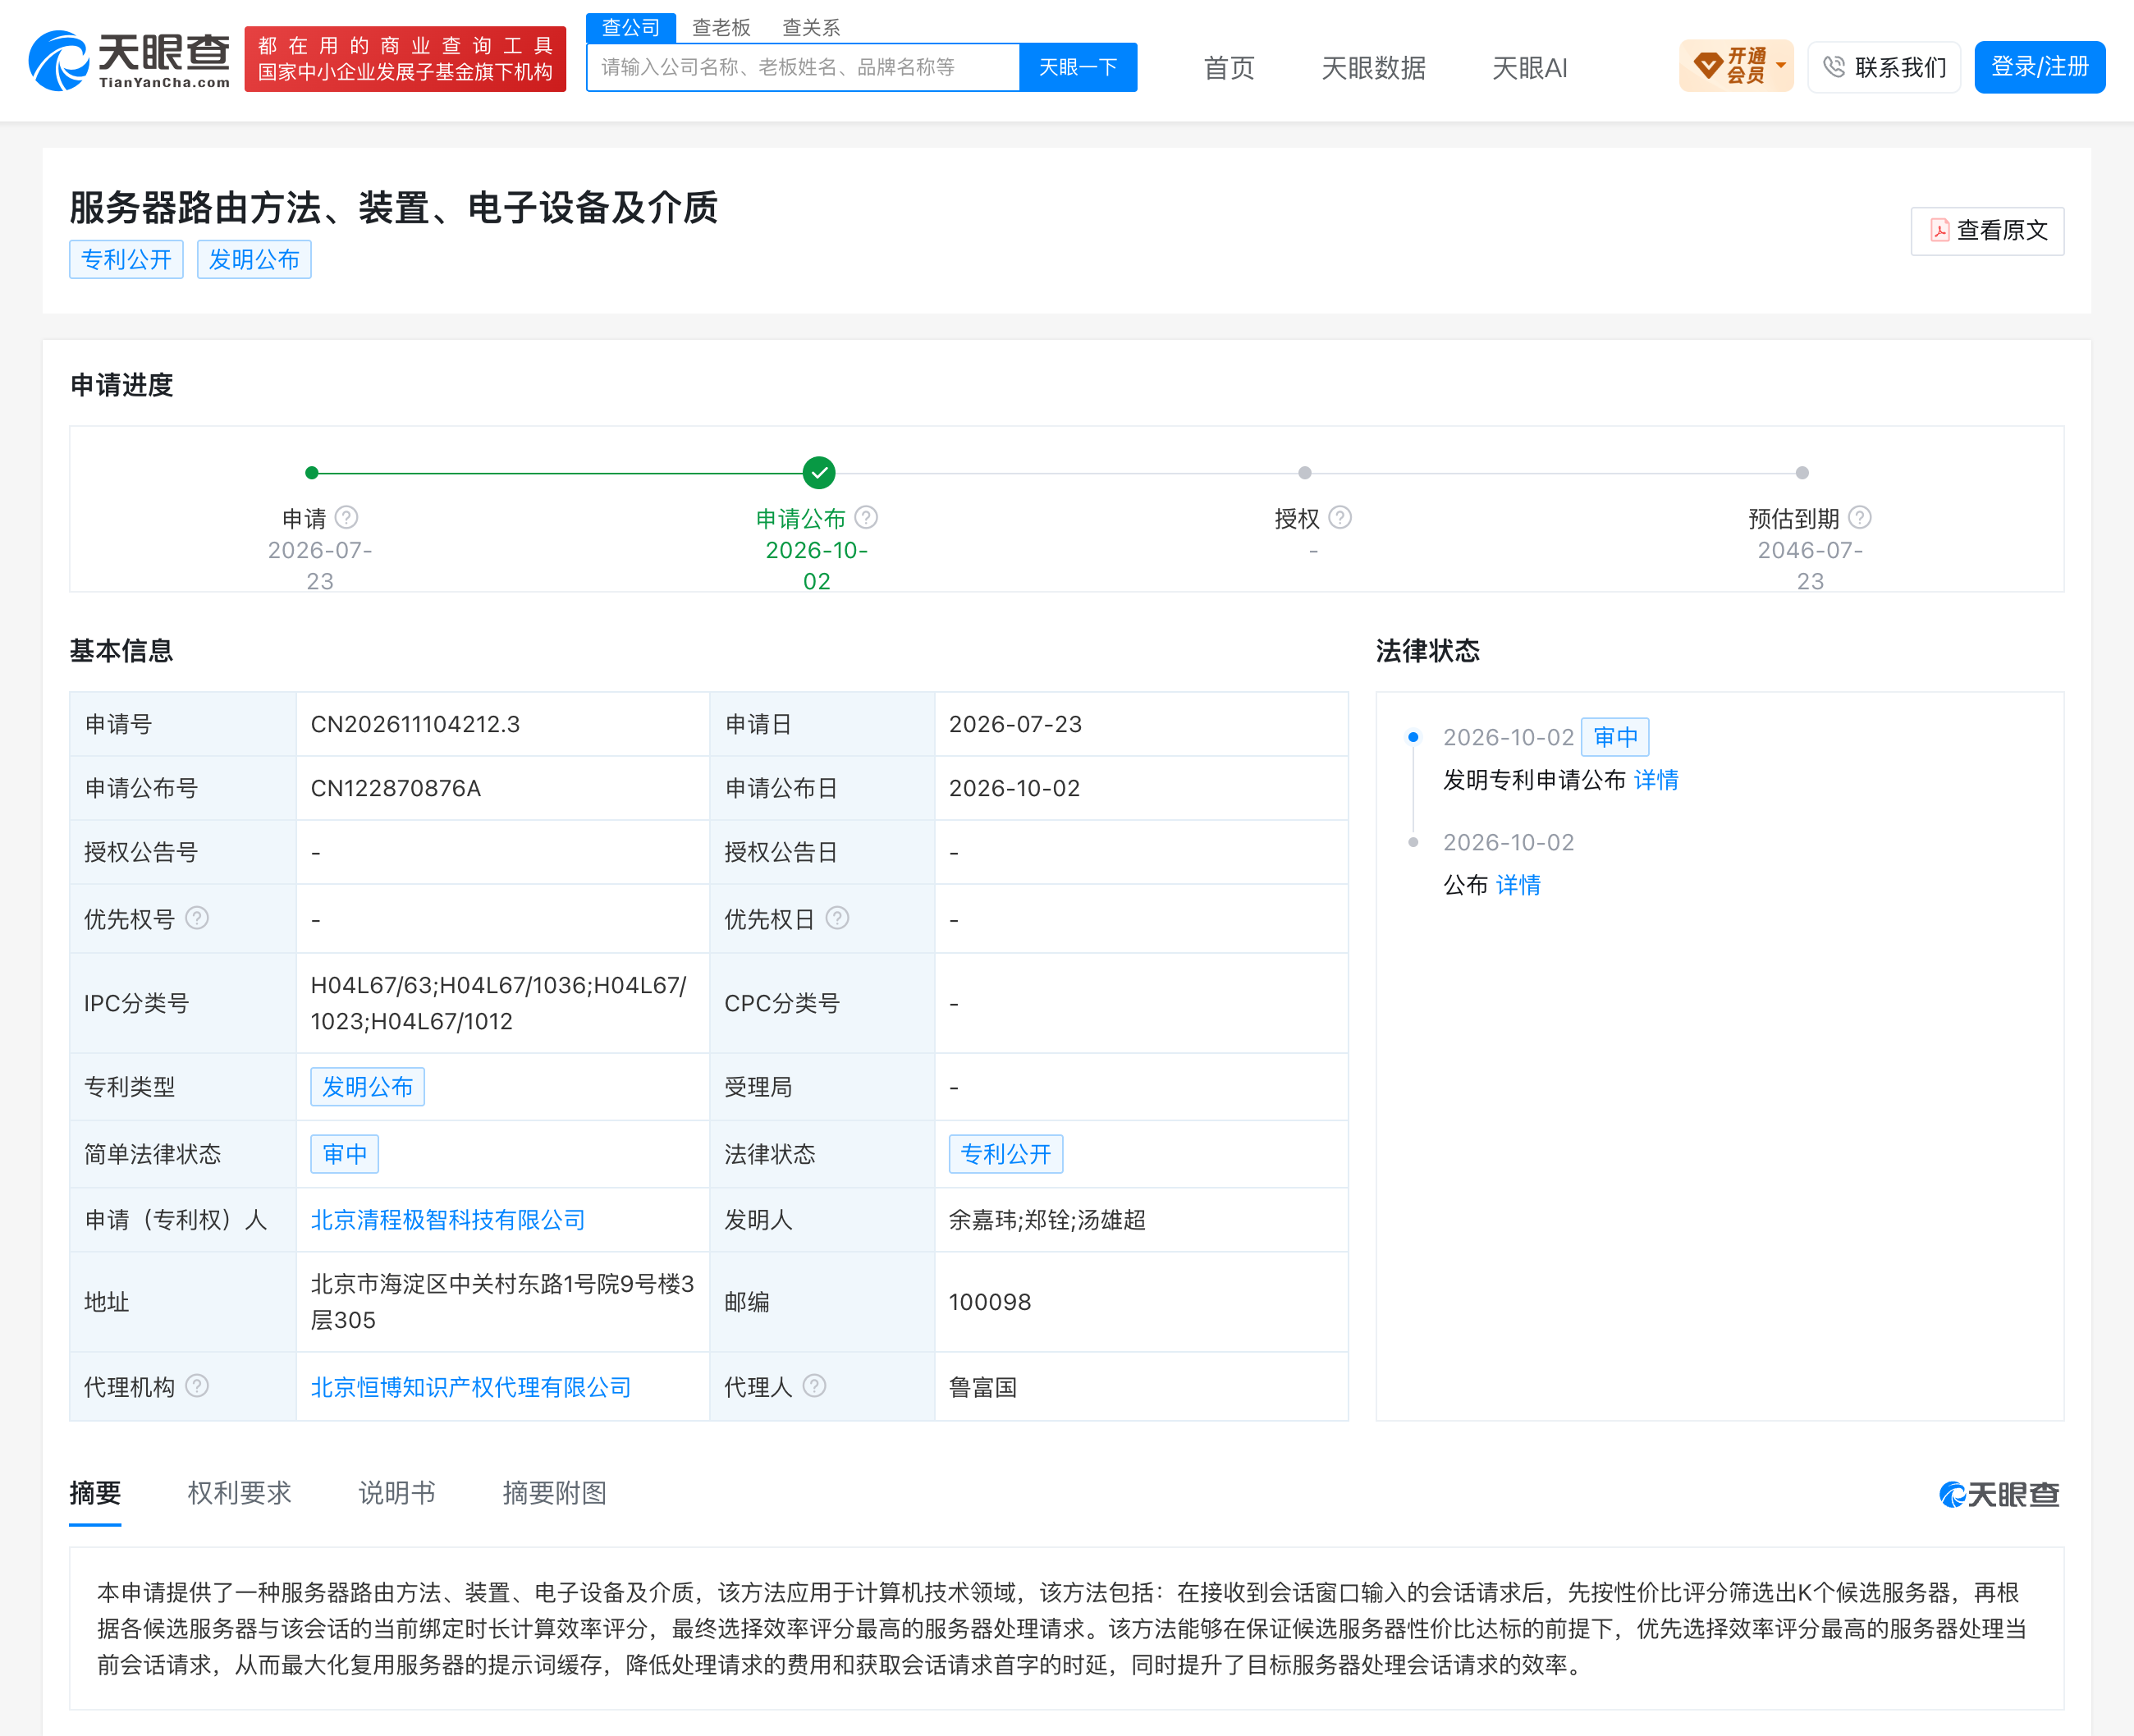The width and height of the screenshot is (2134, 1736).
Task: Switch to 查老板 search tab
Action: coord(721,27)
